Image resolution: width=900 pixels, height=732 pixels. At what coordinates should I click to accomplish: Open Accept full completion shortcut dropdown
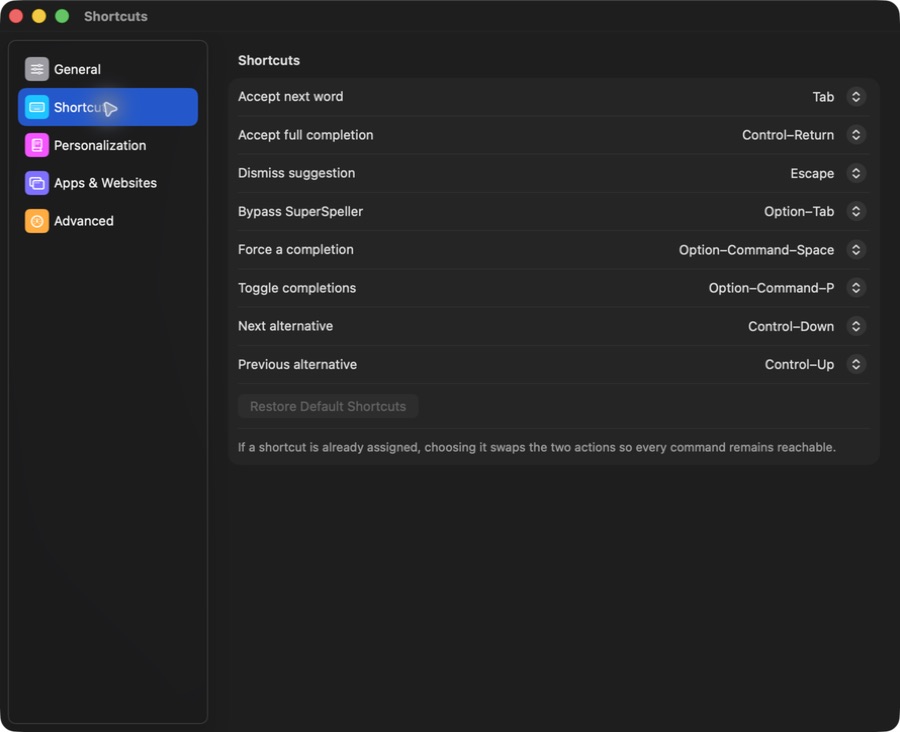pyautogui.click(x=856, y=135)
